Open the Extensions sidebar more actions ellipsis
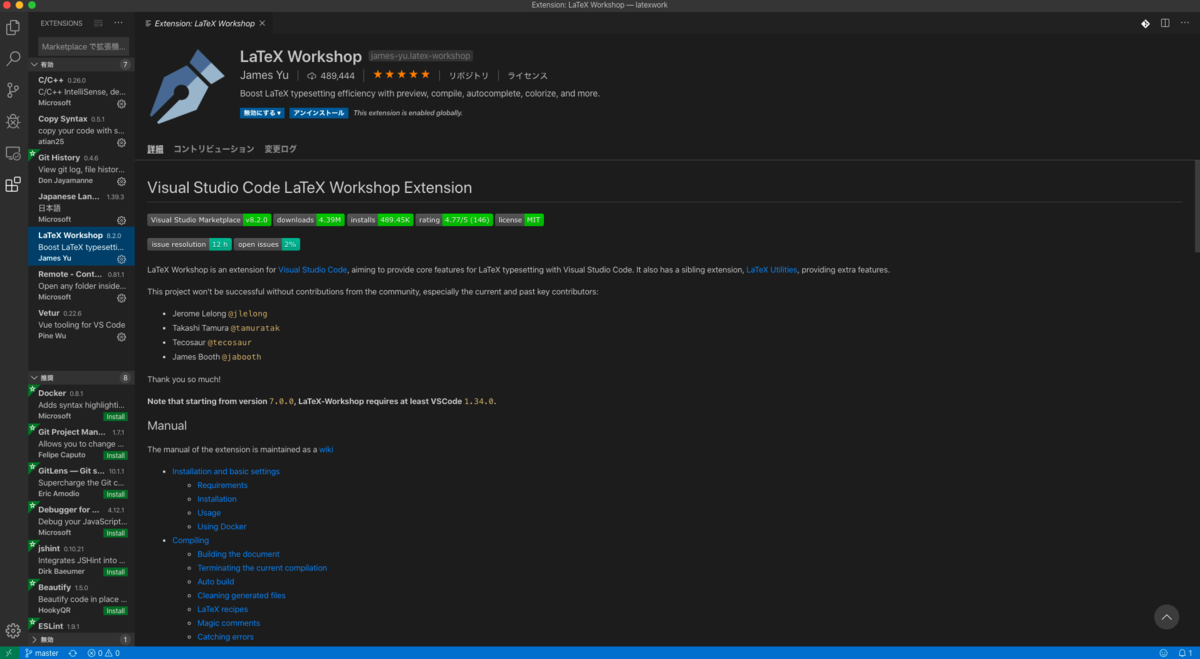The image size is (1200, 659). pos(119,22)
